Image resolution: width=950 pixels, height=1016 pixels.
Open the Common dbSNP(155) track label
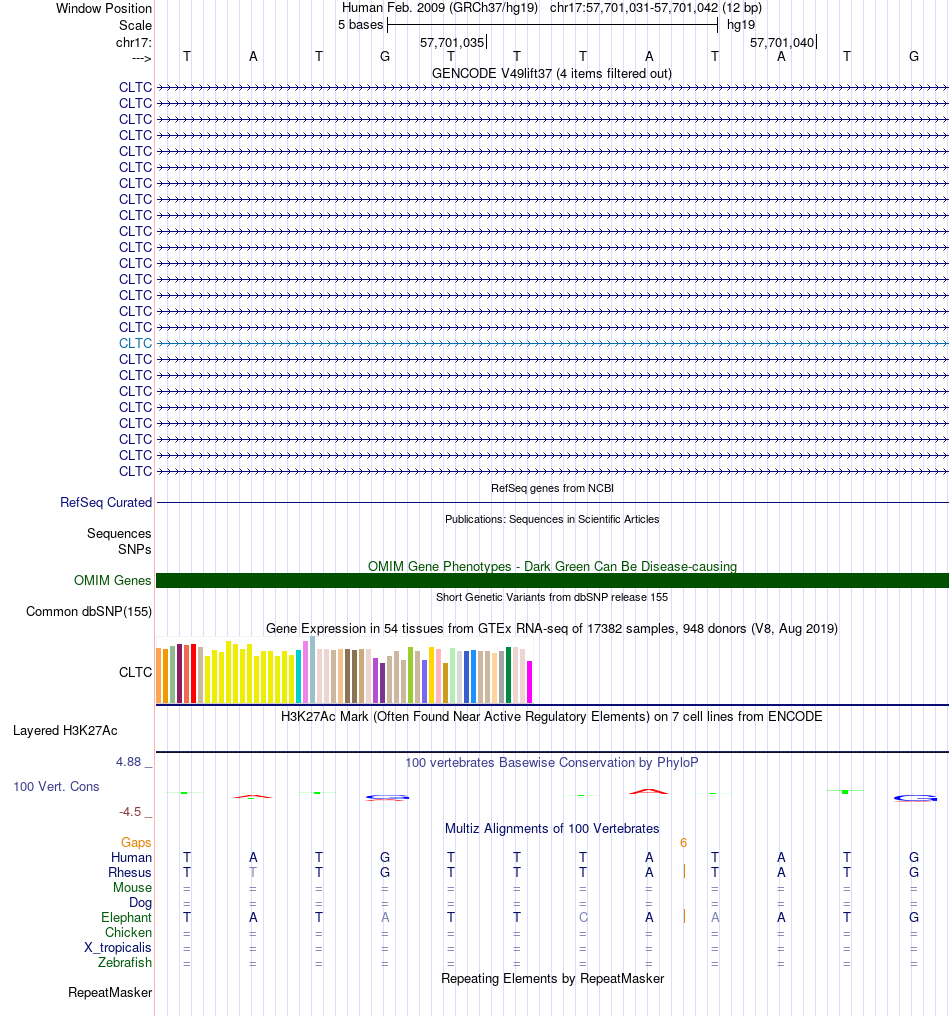[89, 612]
